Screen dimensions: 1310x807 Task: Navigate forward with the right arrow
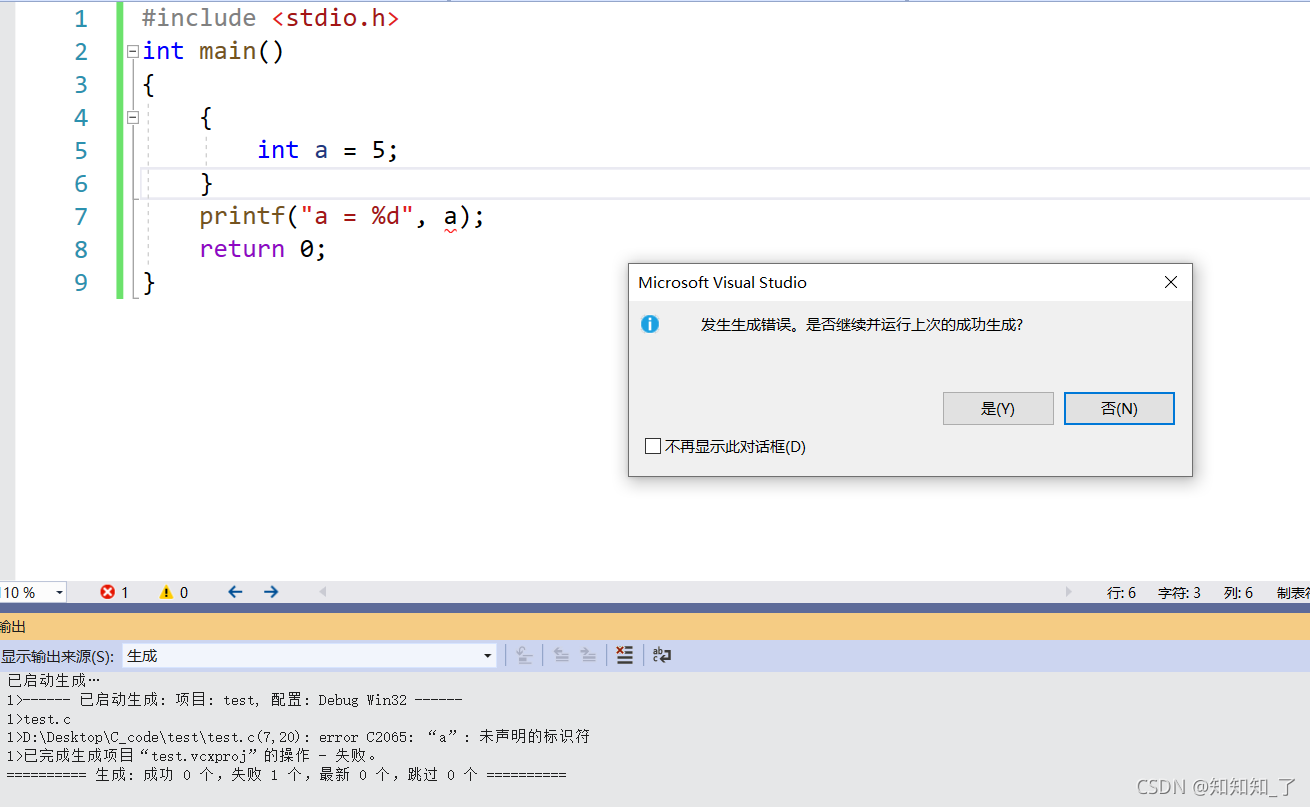coord(271,592)
